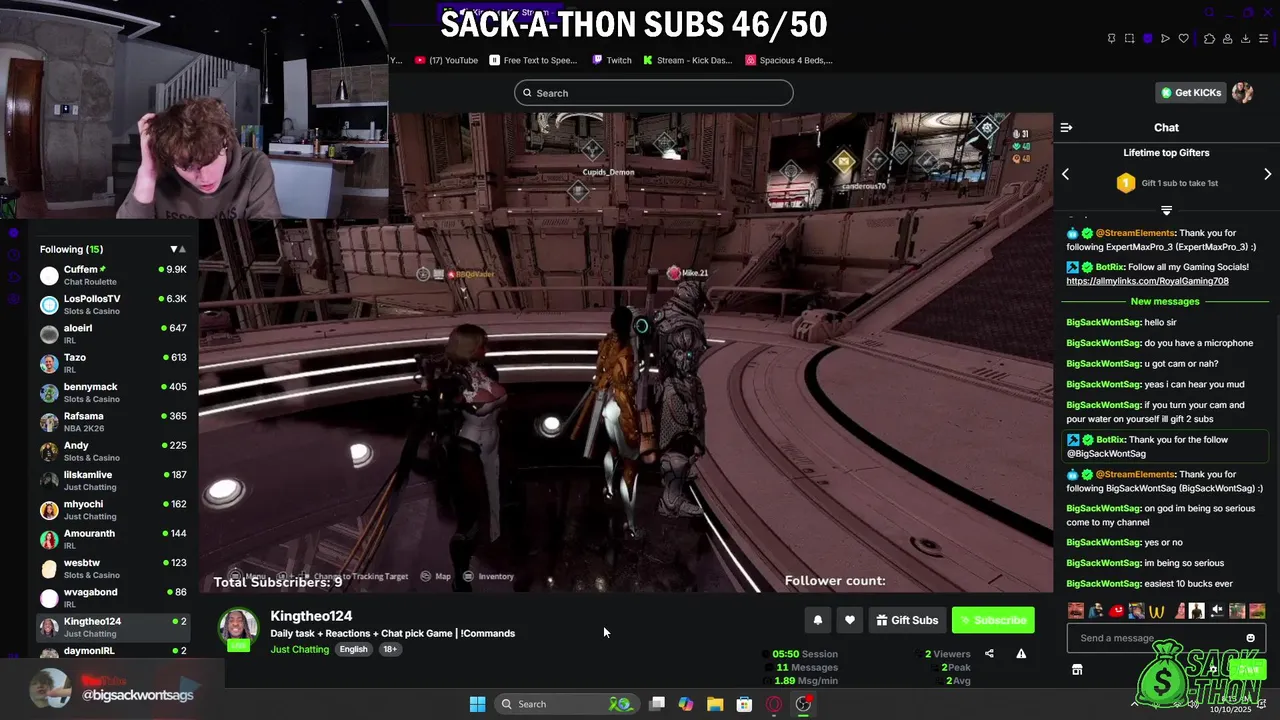The height and width of the screenshot is (720, 1280).
Task: Open the browser easy setup sliders icon
Action: [x=1264, y=39]
